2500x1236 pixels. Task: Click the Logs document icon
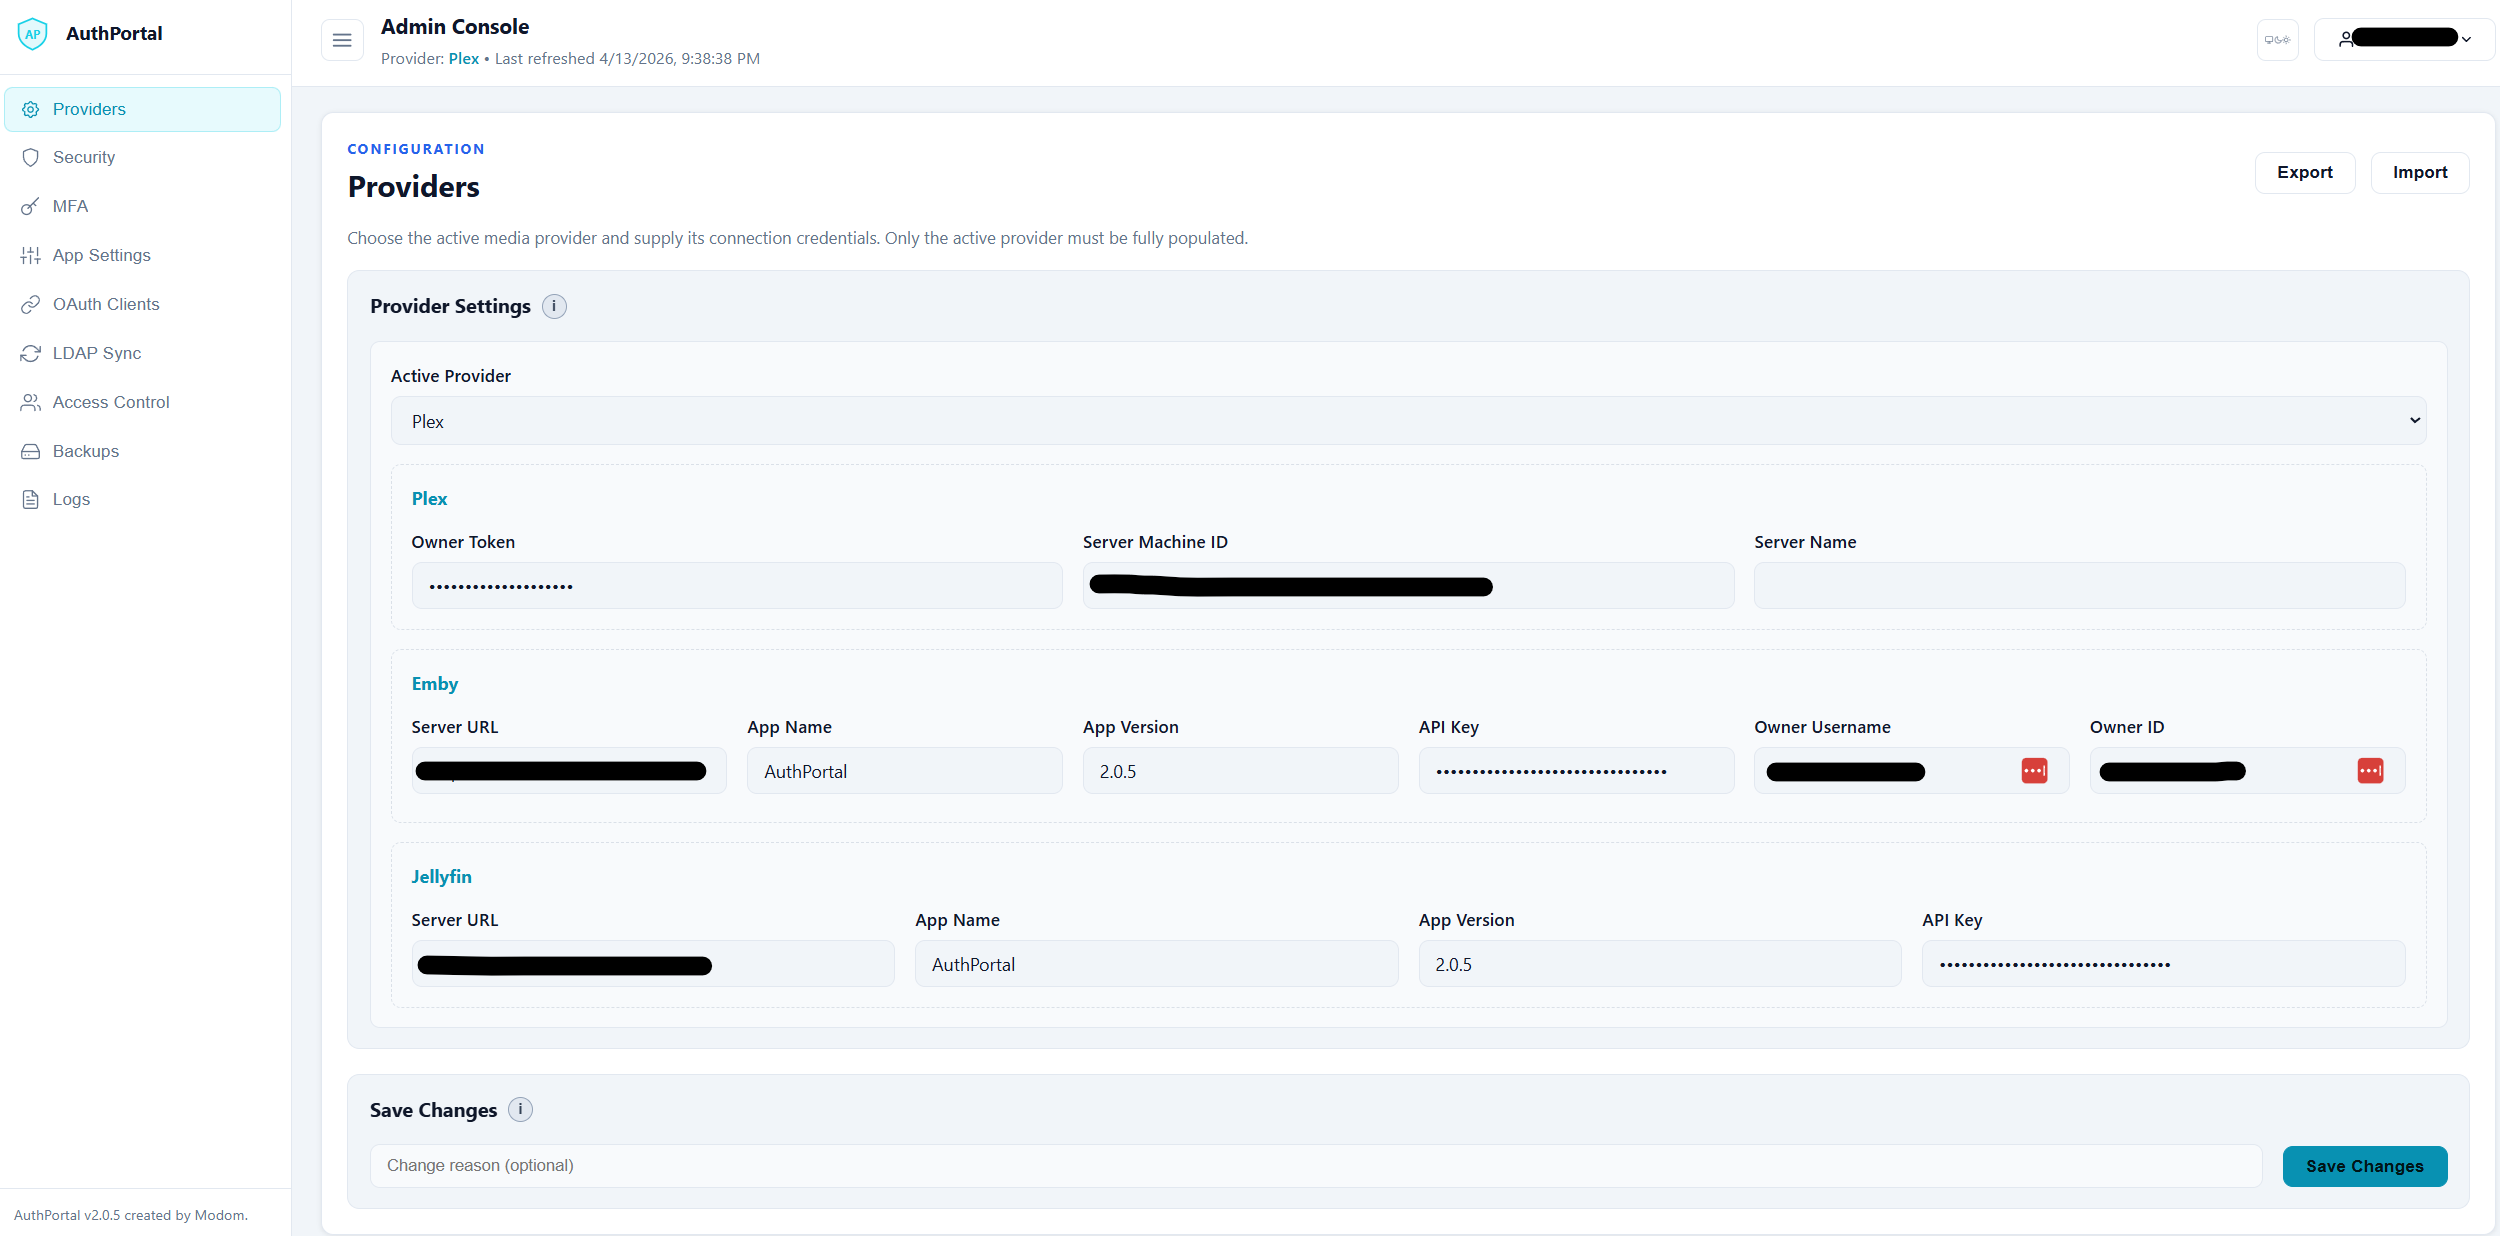31,500
